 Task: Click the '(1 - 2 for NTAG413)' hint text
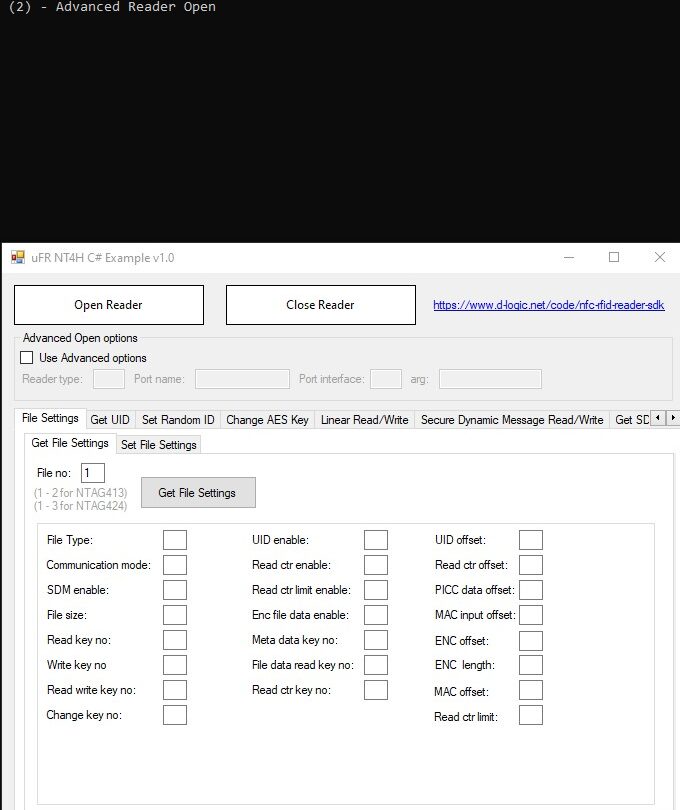tap(80, 492)
